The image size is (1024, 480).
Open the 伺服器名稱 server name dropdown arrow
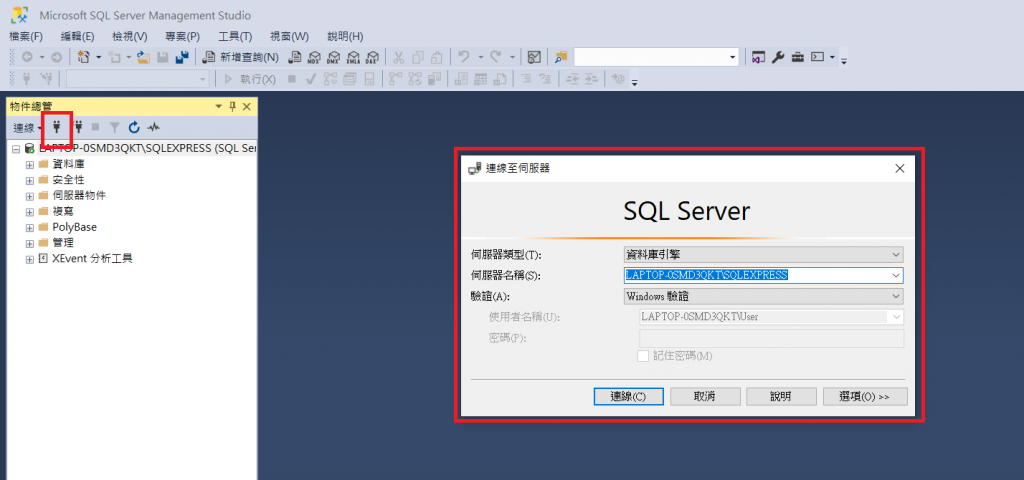[x=896, y=276]
